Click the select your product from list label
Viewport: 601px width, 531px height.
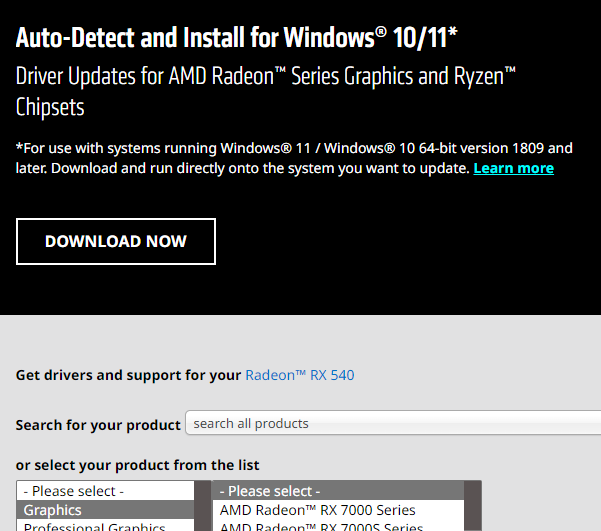[137, 465]
